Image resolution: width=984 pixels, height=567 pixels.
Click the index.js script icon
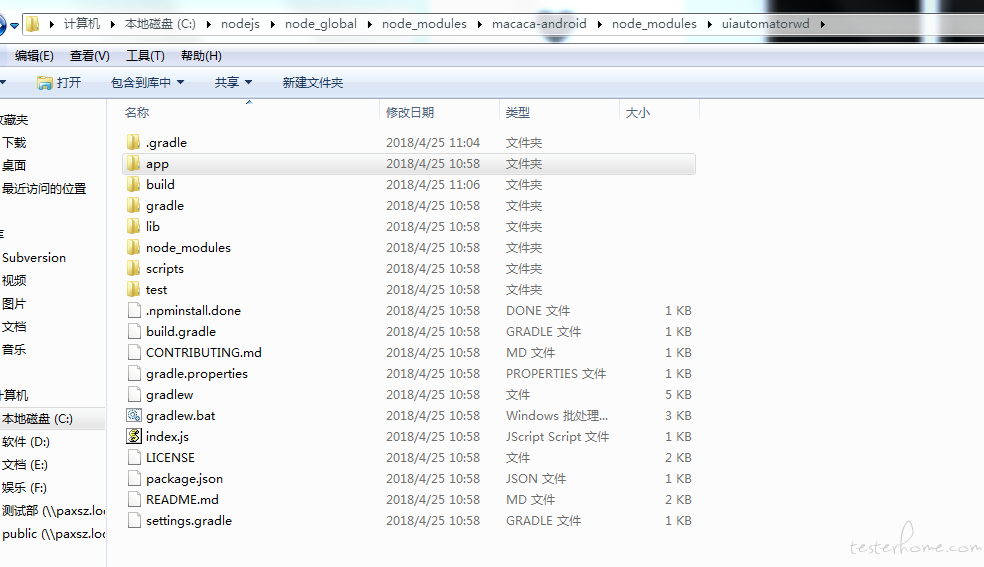tap(134, 437)
